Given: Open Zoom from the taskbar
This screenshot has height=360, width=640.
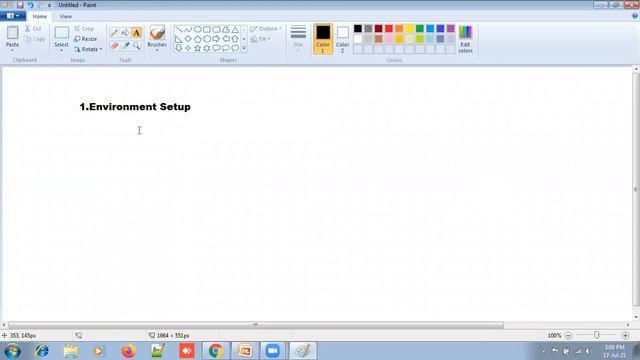Looking at the screenshot, I should tap(273, 351).
